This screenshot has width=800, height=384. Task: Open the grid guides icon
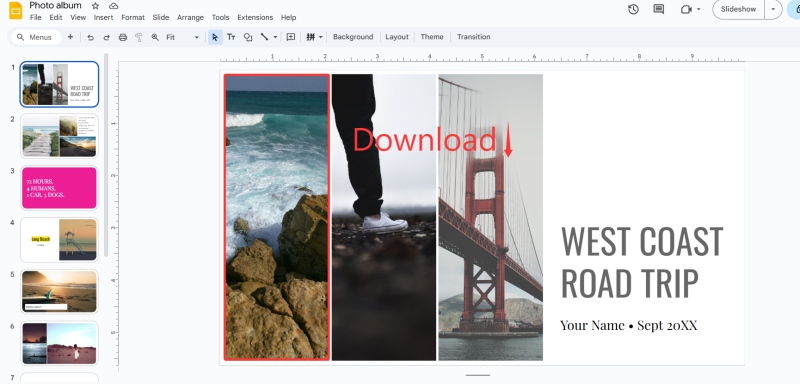(310, 37)
